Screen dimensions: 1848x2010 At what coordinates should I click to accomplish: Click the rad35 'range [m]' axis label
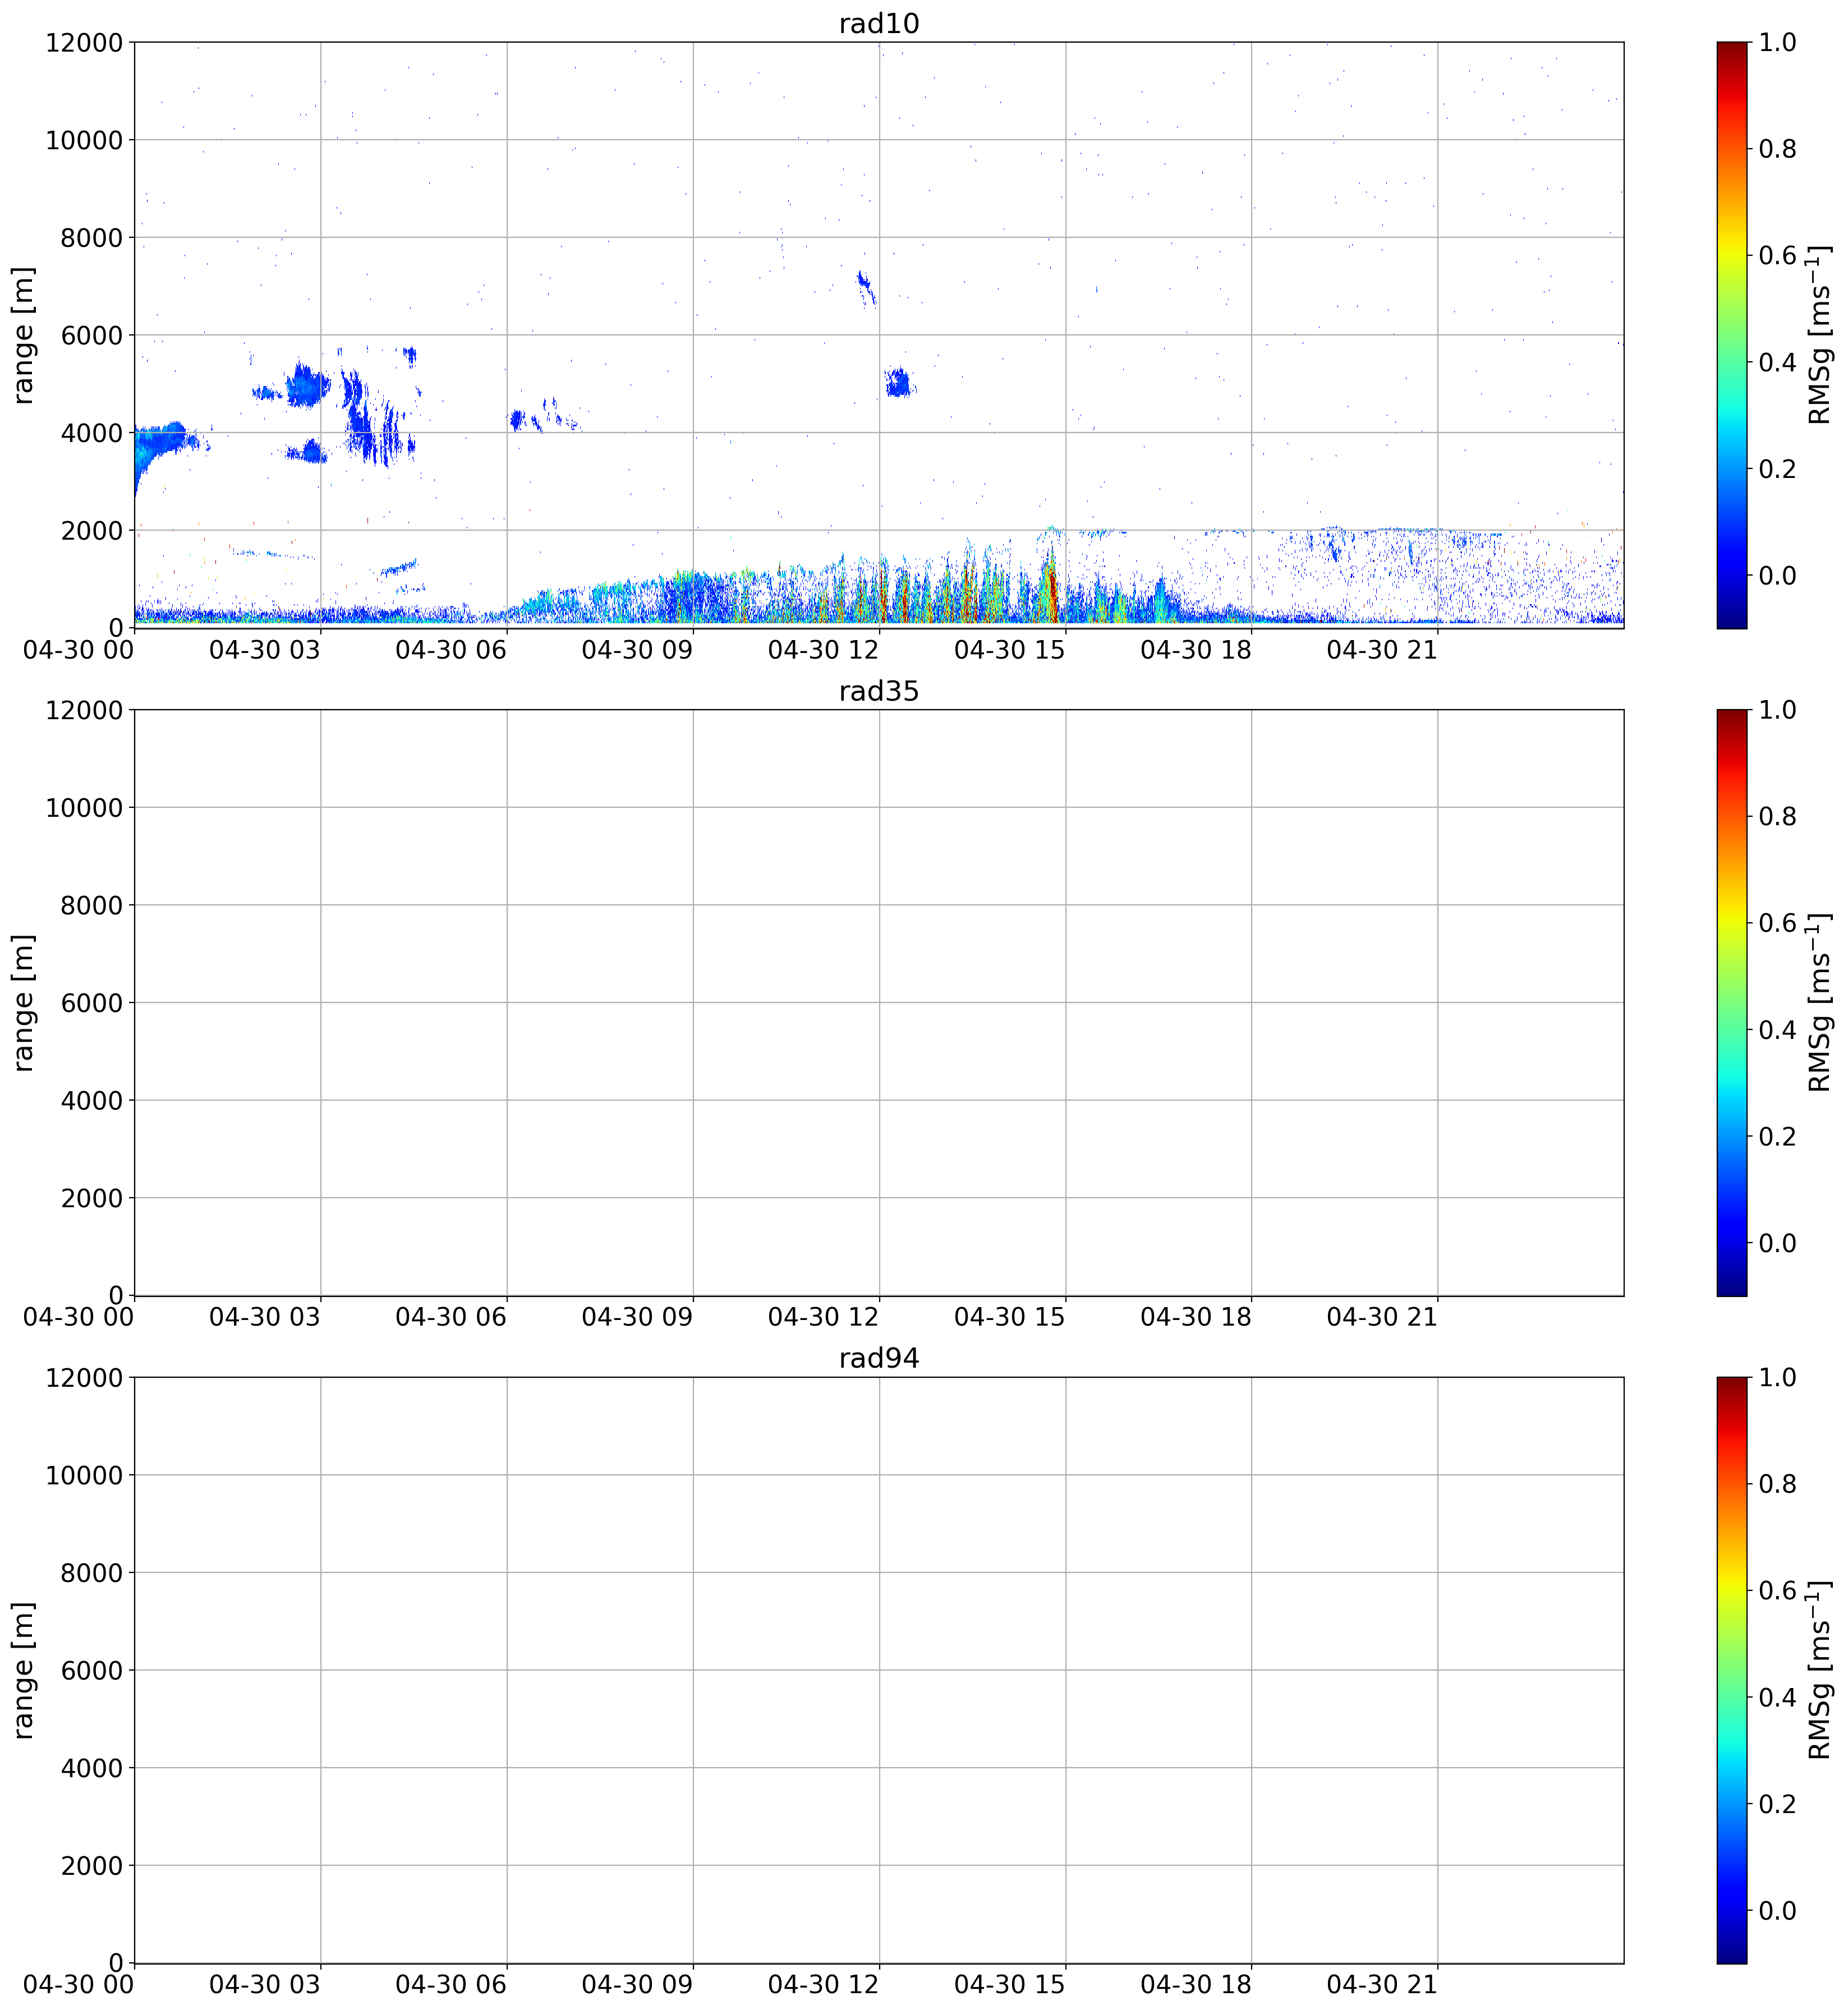pyautogui.click(x=23, y=1003)
